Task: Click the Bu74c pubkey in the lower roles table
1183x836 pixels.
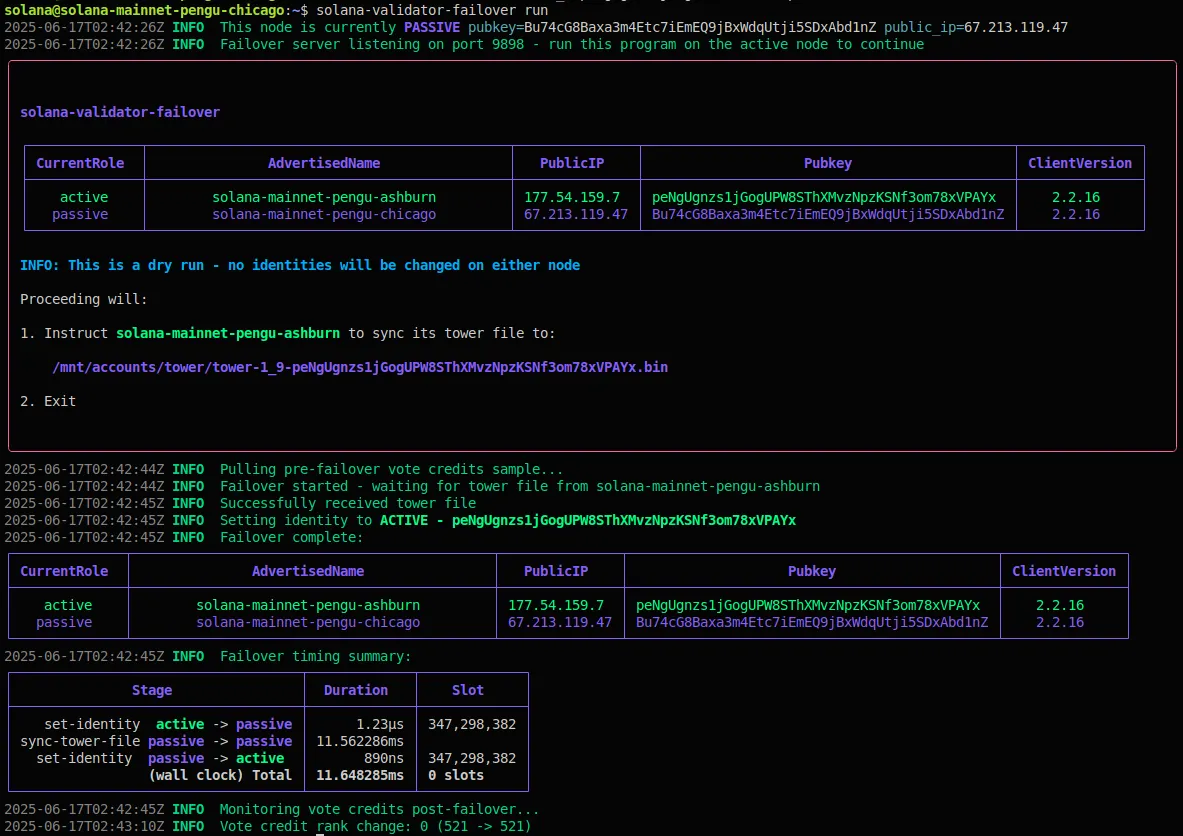Action: (812, 622)
